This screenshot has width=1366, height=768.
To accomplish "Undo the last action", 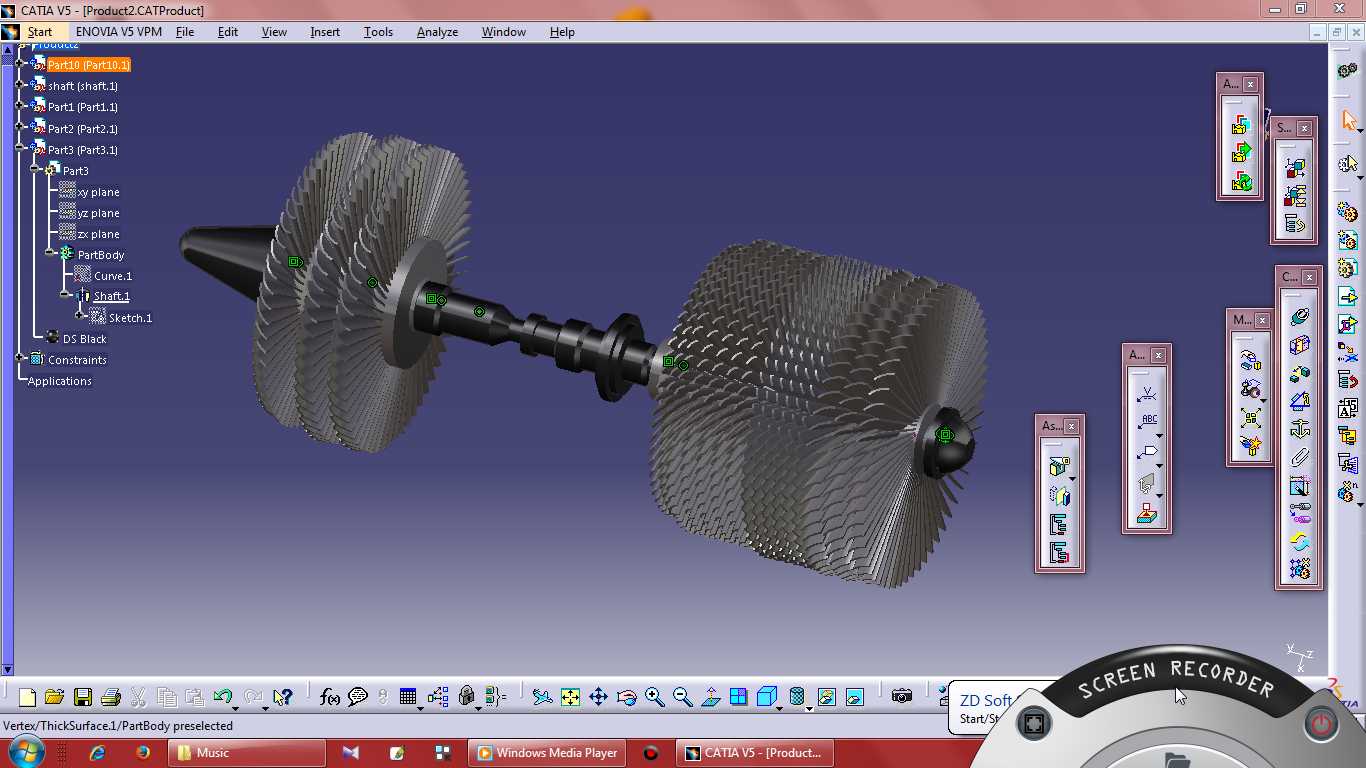I will [223, 697].
